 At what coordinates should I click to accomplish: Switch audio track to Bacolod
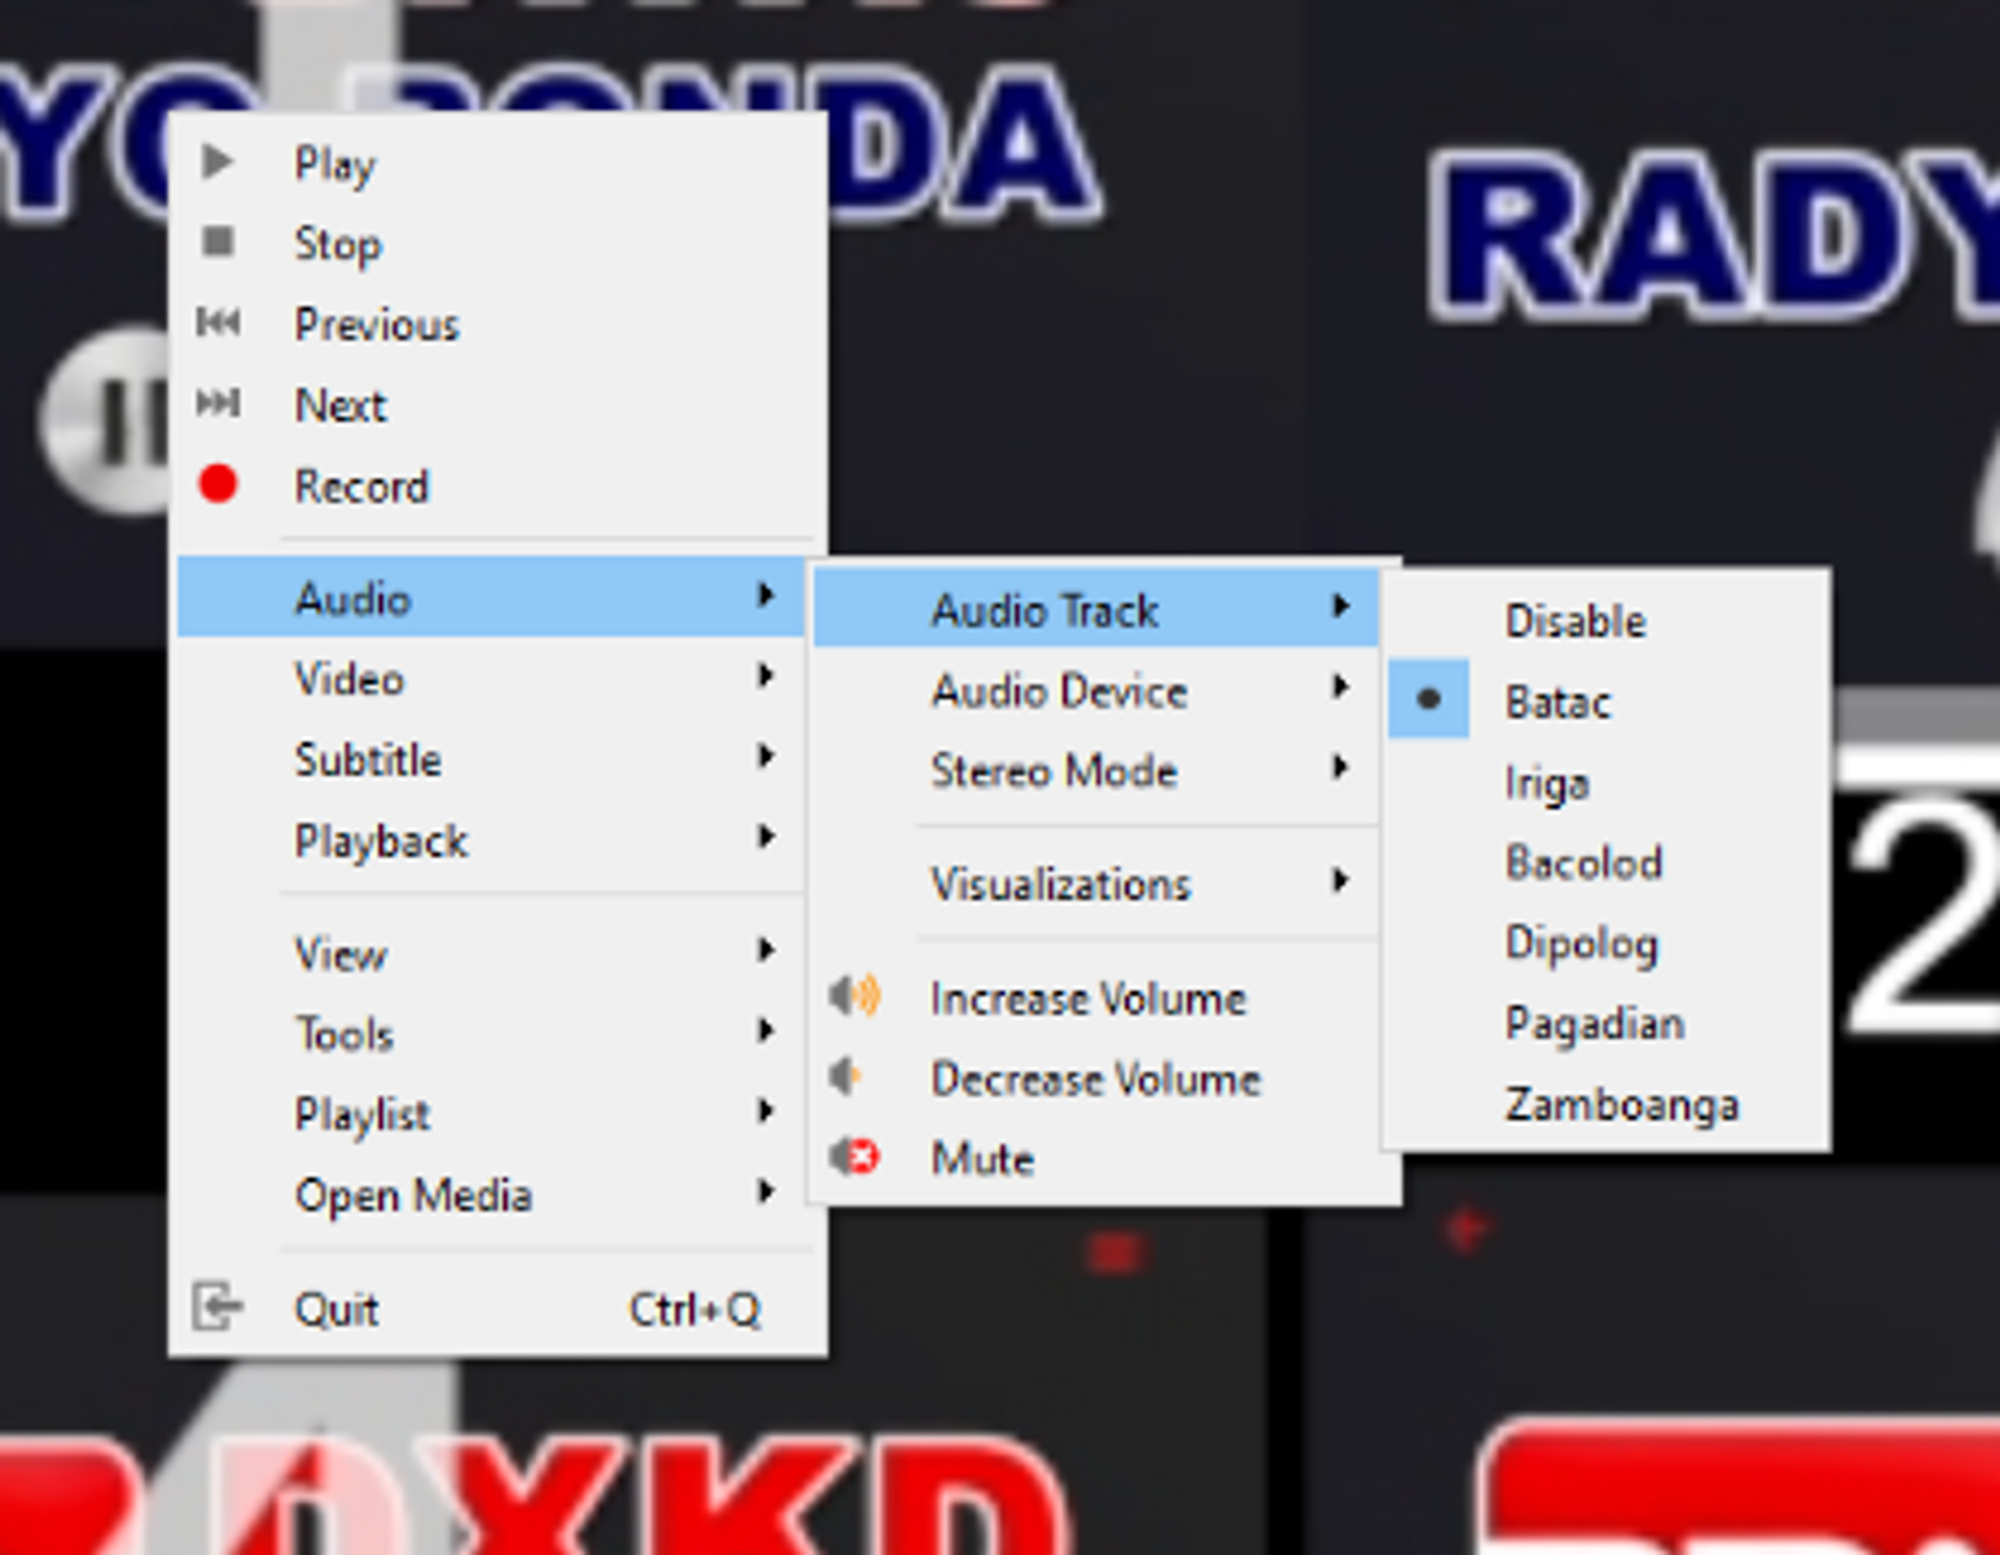1607,862
